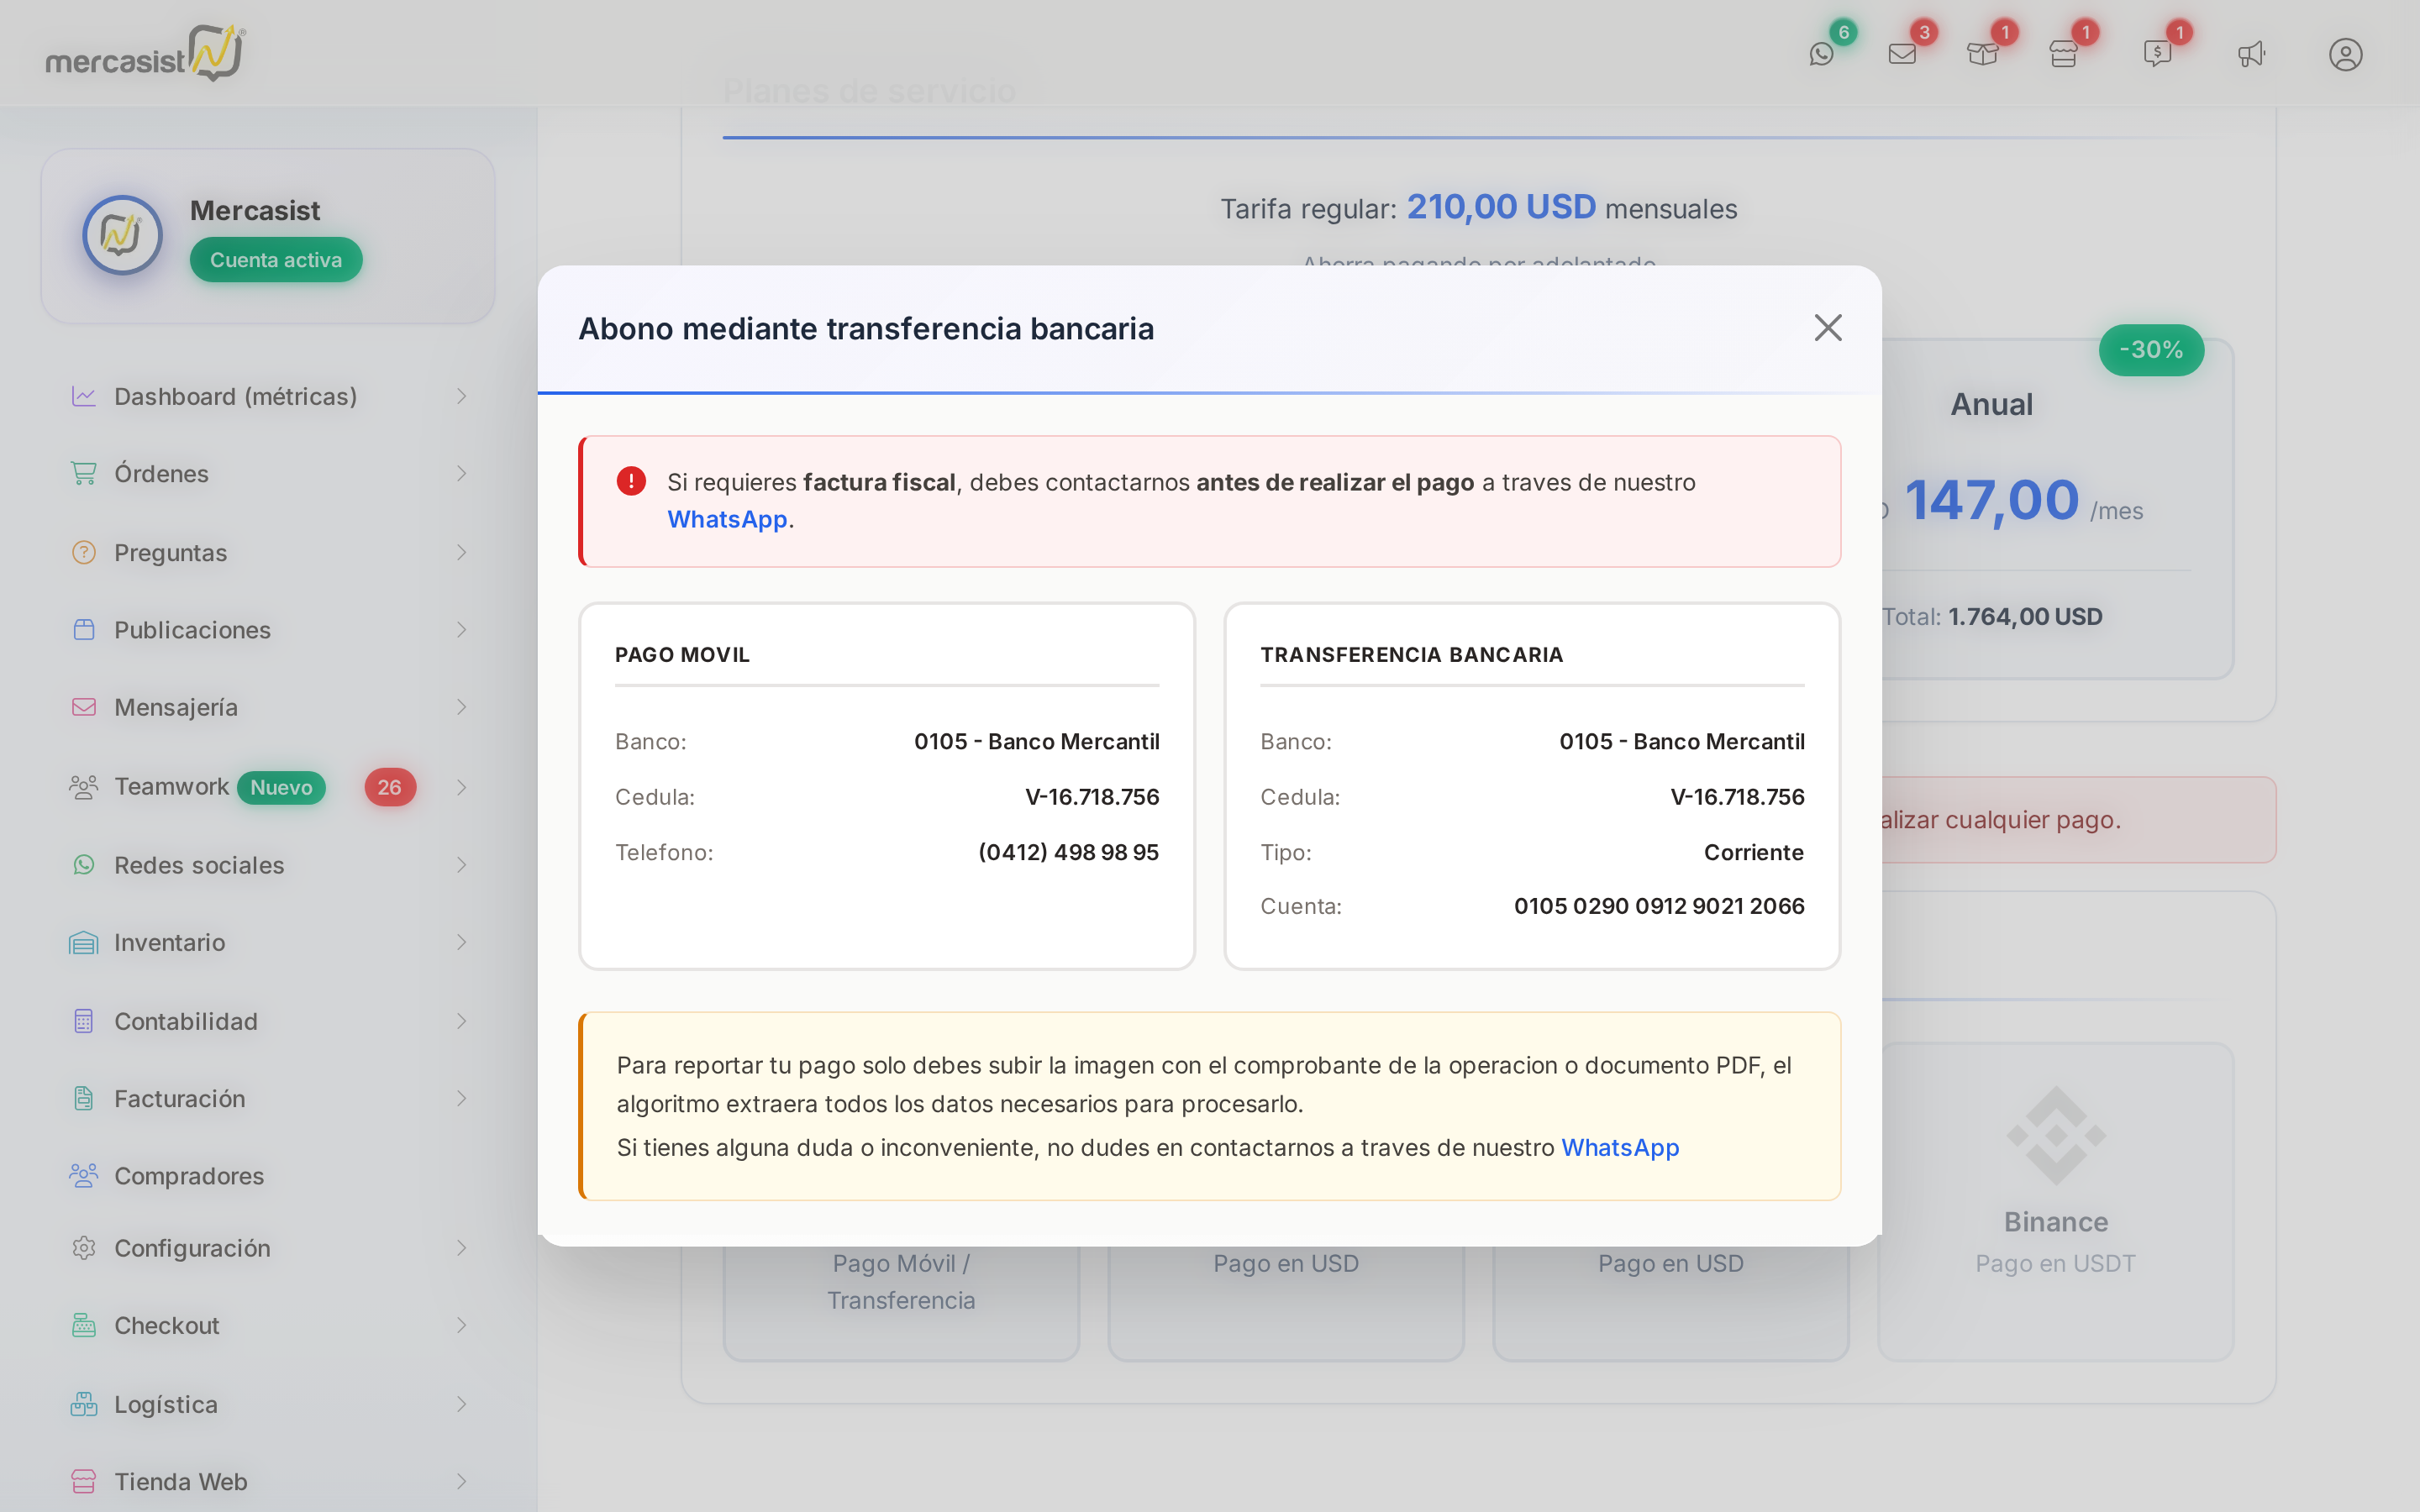Expand the Checkout chevron
2420x1512 pixels.
[x=461, y=1325]
